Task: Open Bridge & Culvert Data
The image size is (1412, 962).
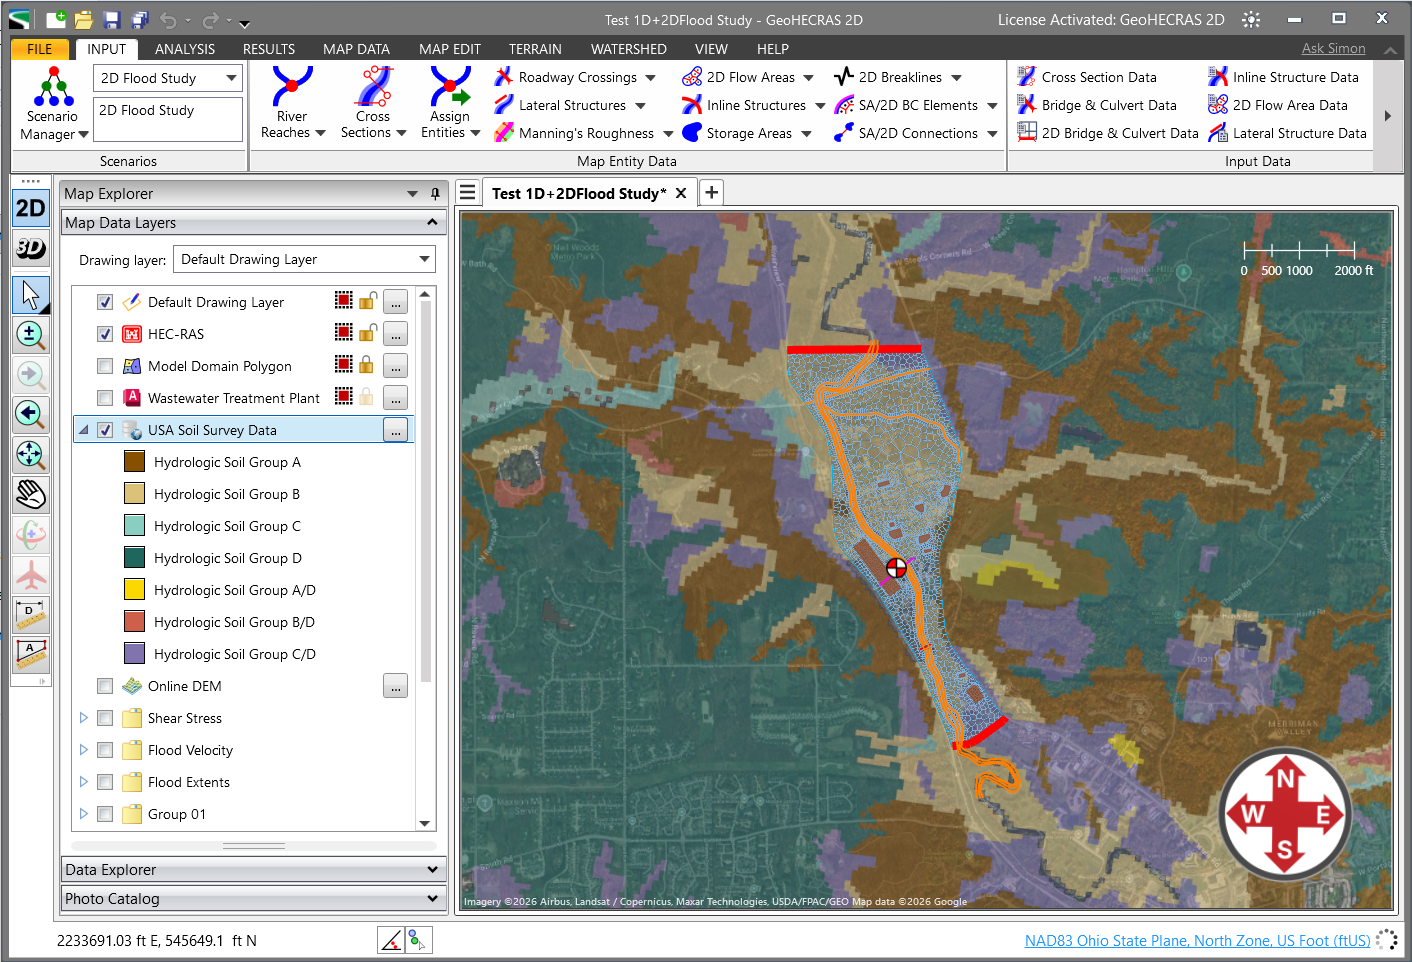Action: pyautogui.click(x=1096, y=105)
